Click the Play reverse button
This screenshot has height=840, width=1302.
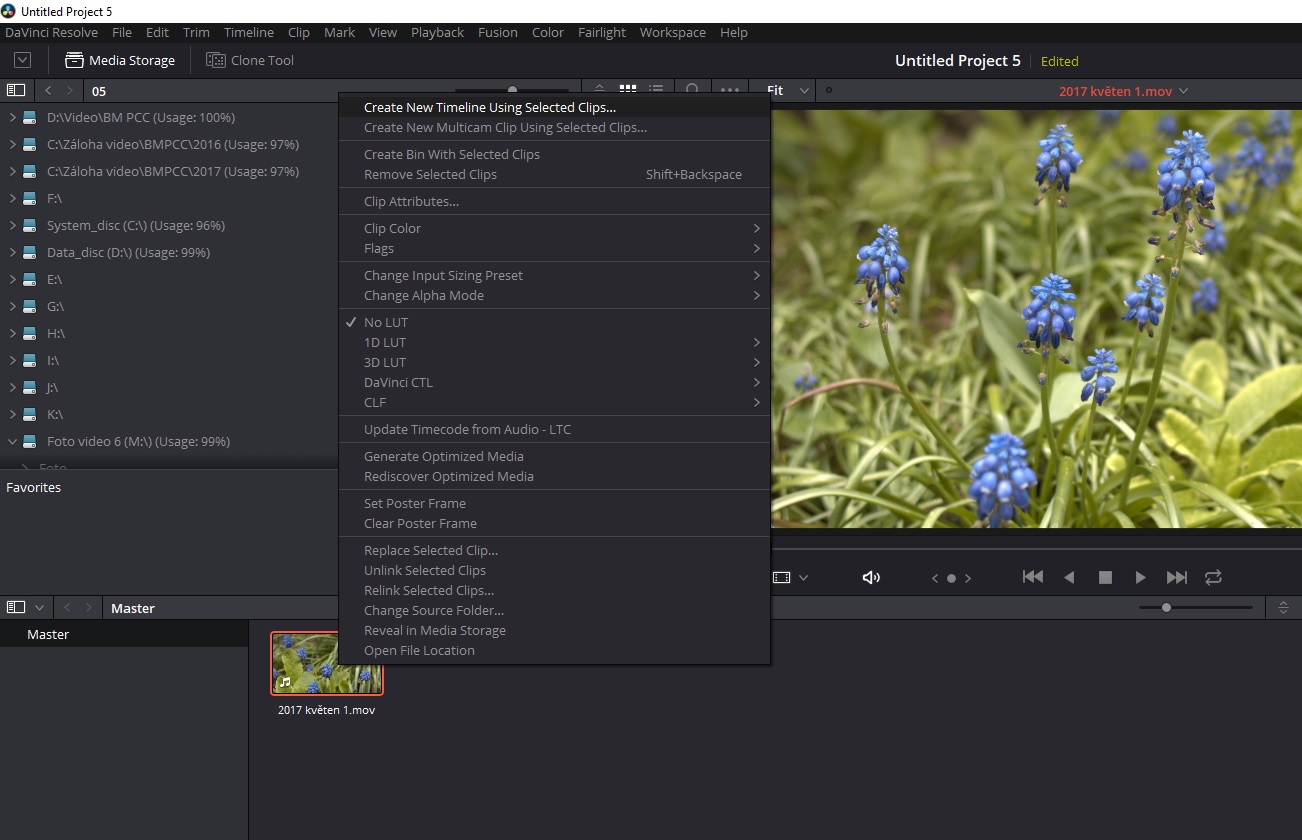point(1069,577)
